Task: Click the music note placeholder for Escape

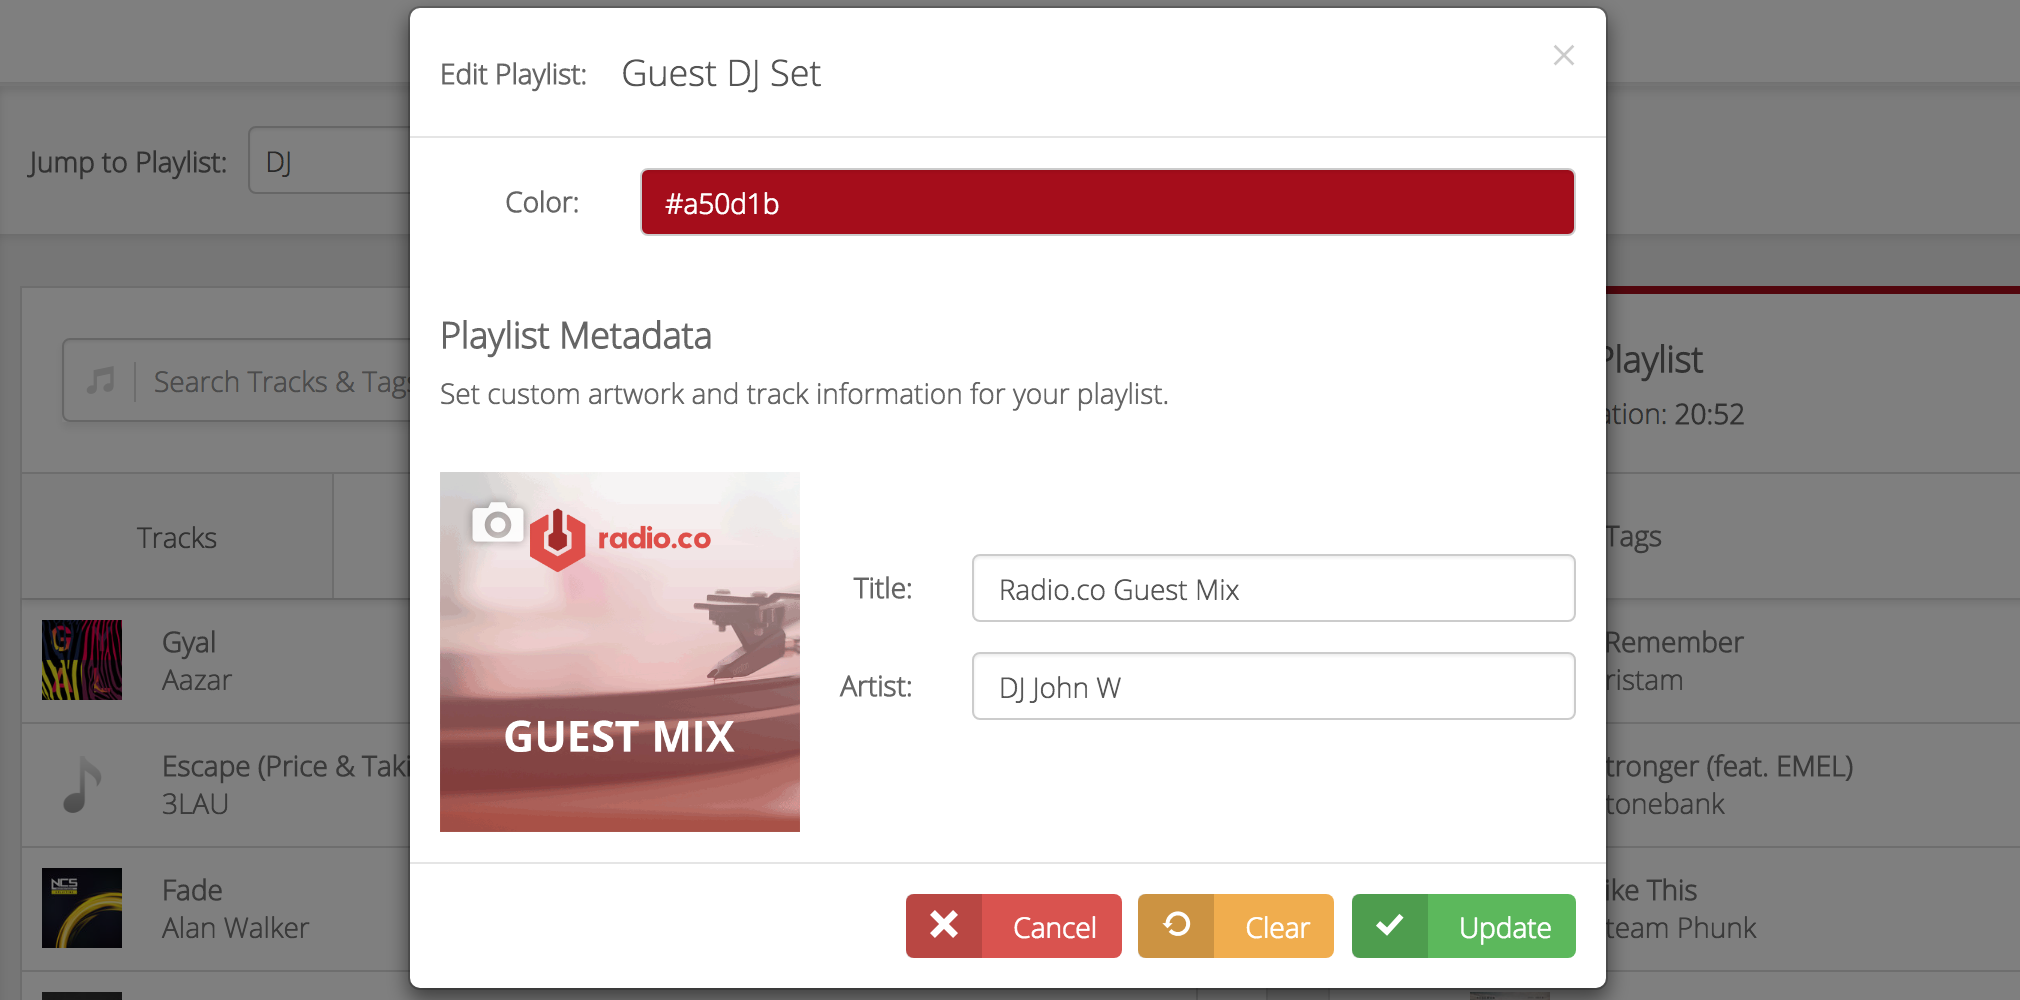Action: coord(82,784)
